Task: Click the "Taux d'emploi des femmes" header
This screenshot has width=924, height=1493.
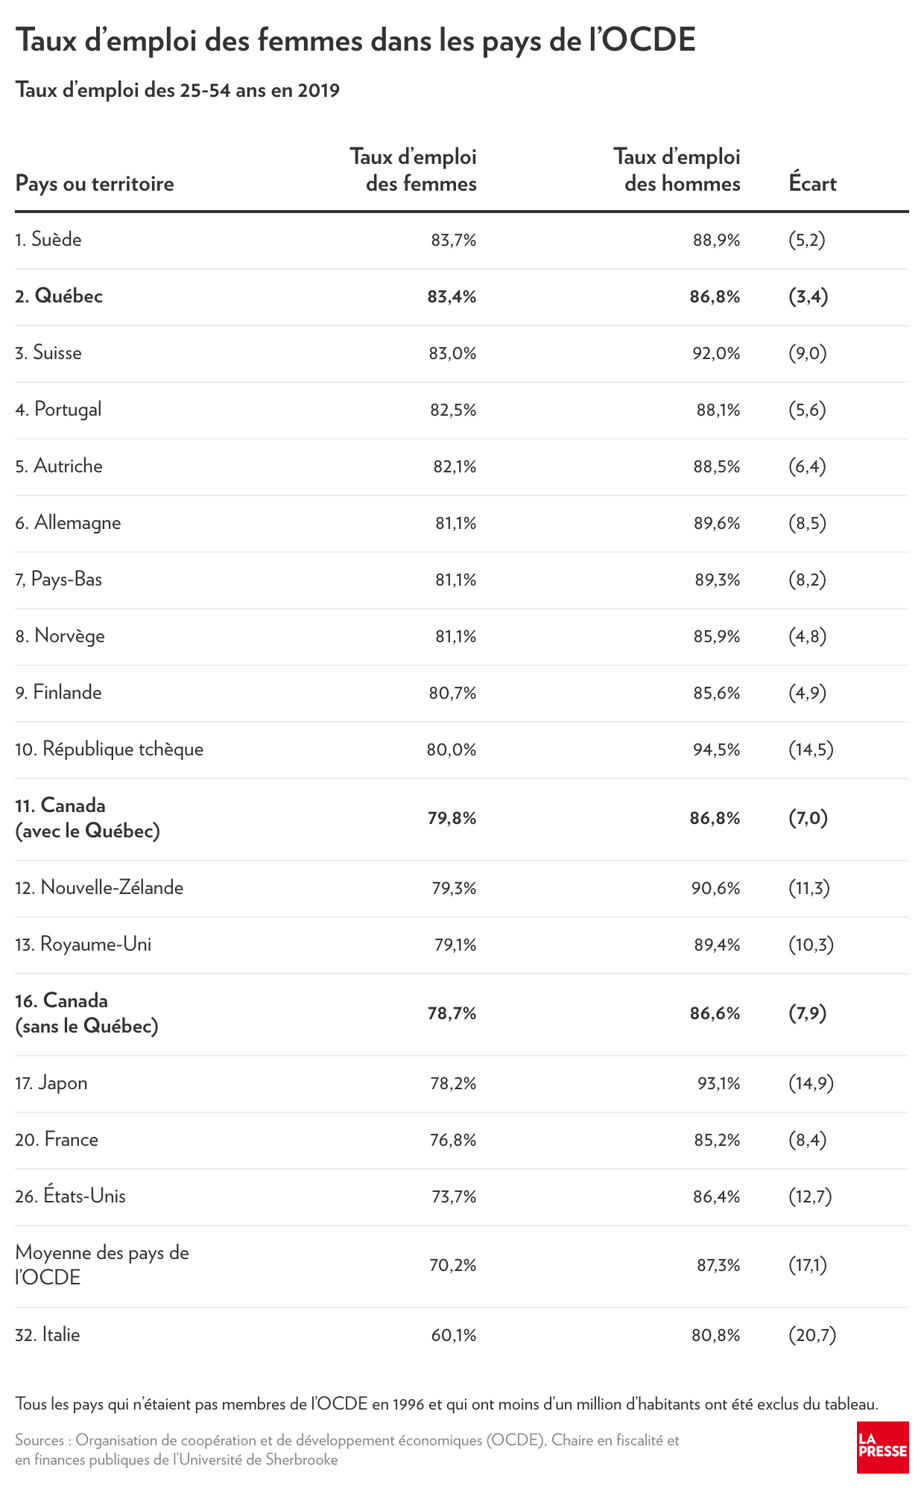Action: click(413, 170)
